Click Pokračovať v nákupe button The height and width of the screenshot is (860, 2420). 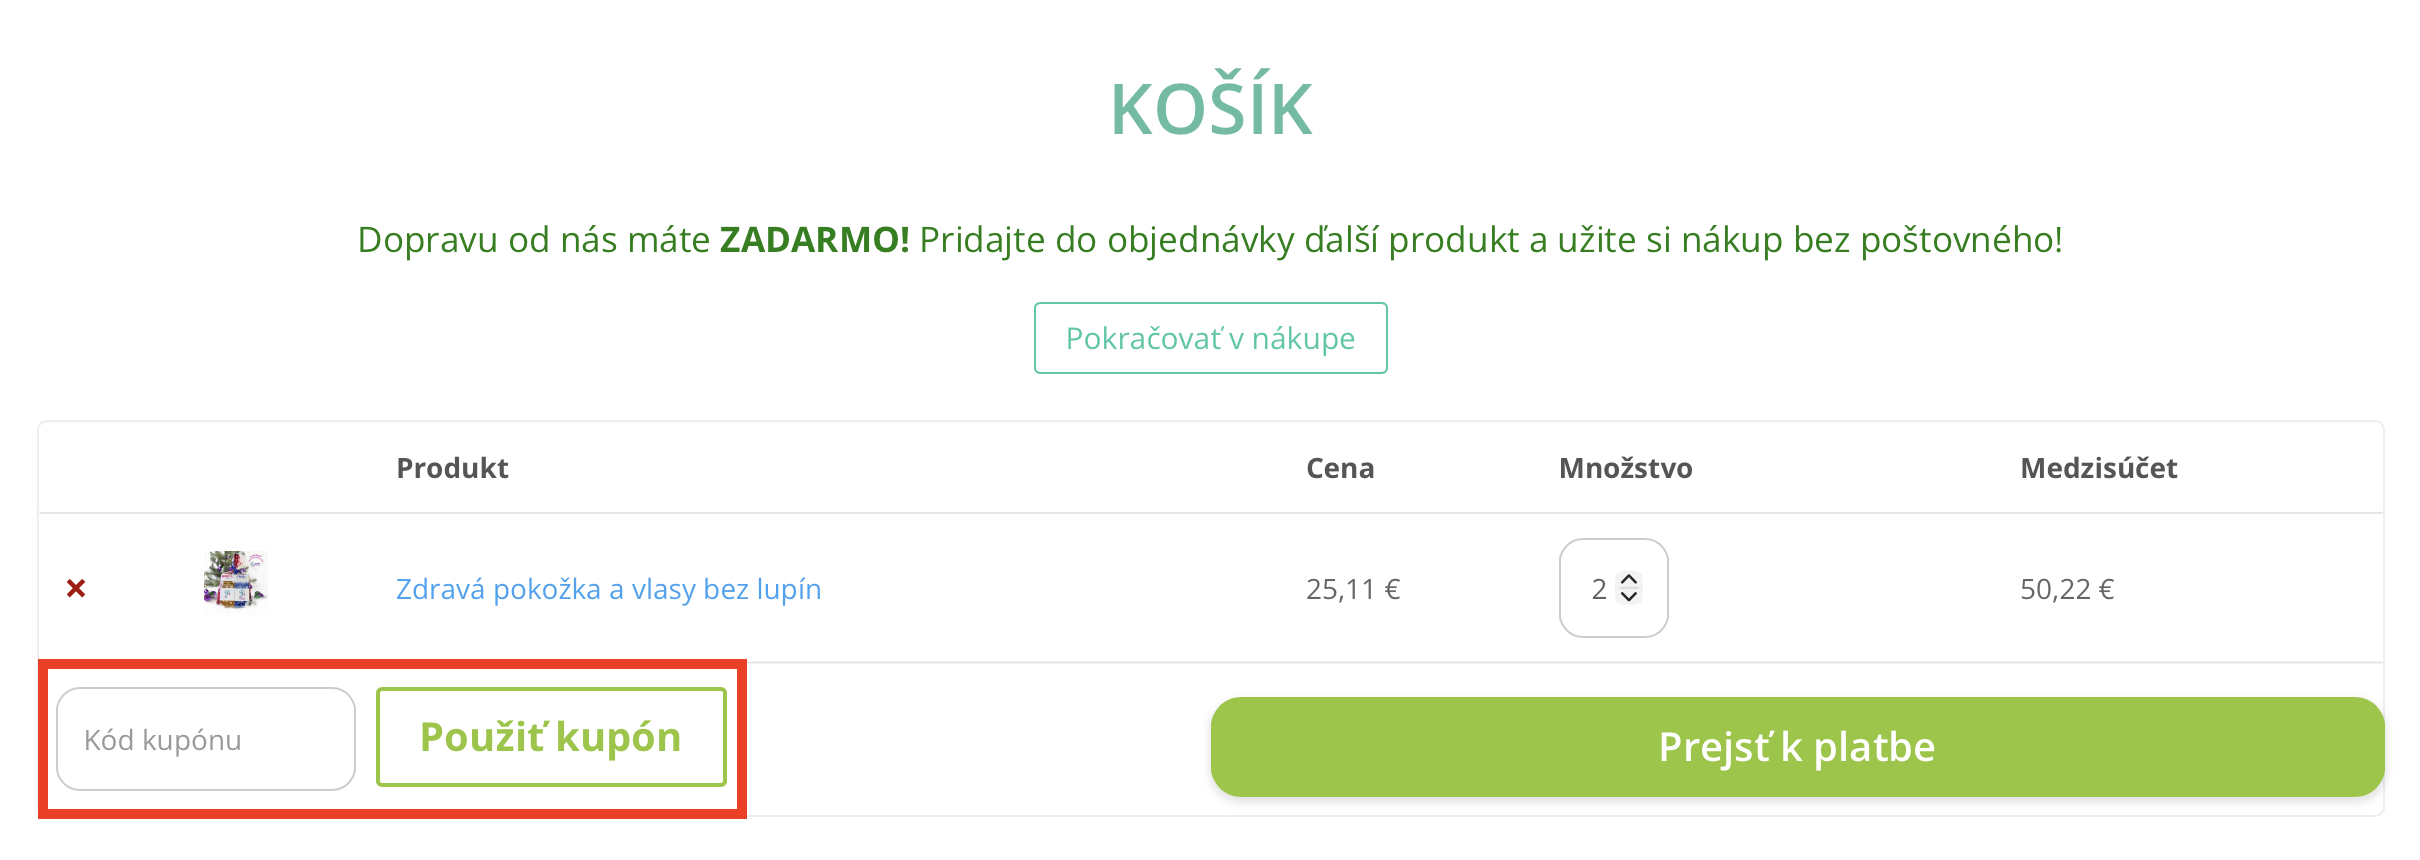pos(1210,338)
